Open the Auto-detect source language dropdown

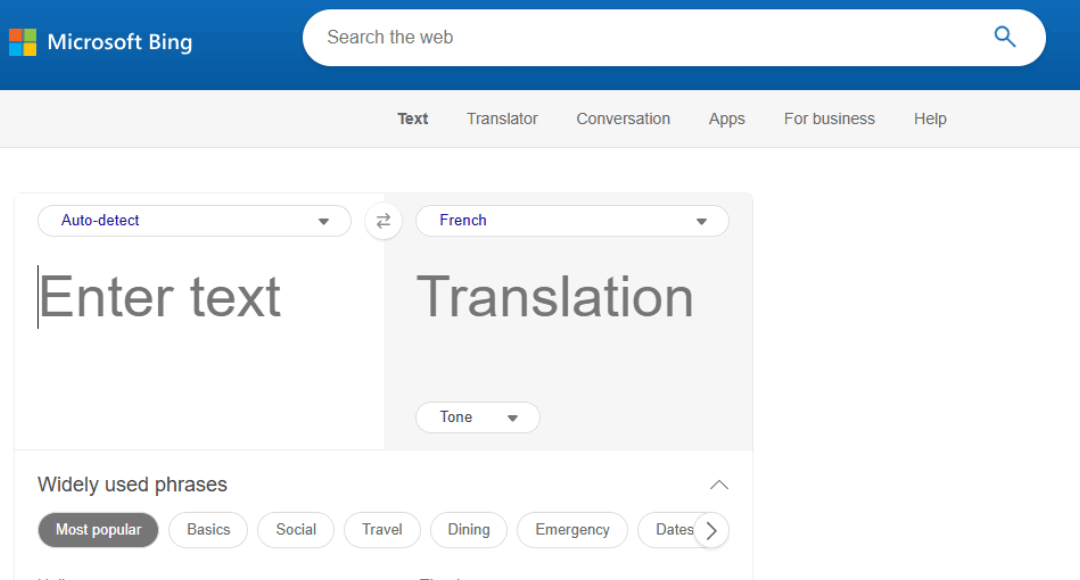pyautogui.click(x=194, y=220)
